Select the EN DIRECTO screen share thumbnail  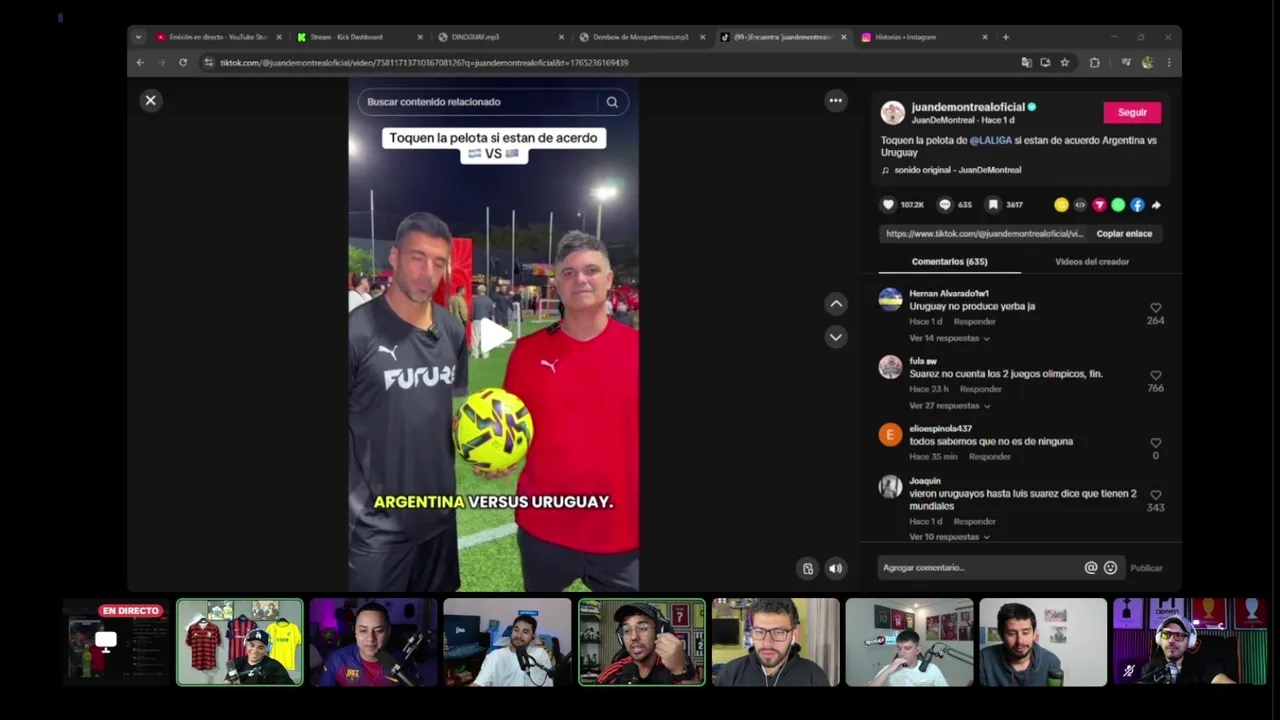click(115, 642)
